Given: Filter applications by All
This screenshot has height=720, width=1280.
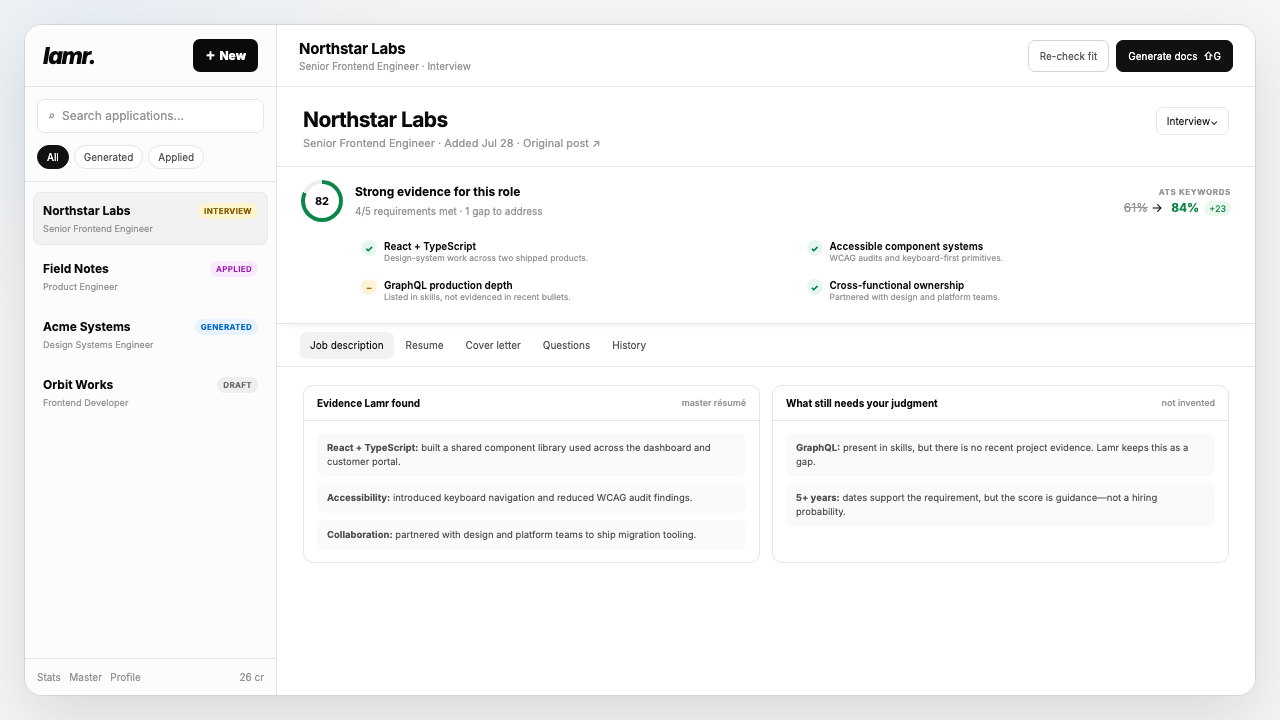Looking at the screenshot, I should 53,157.
